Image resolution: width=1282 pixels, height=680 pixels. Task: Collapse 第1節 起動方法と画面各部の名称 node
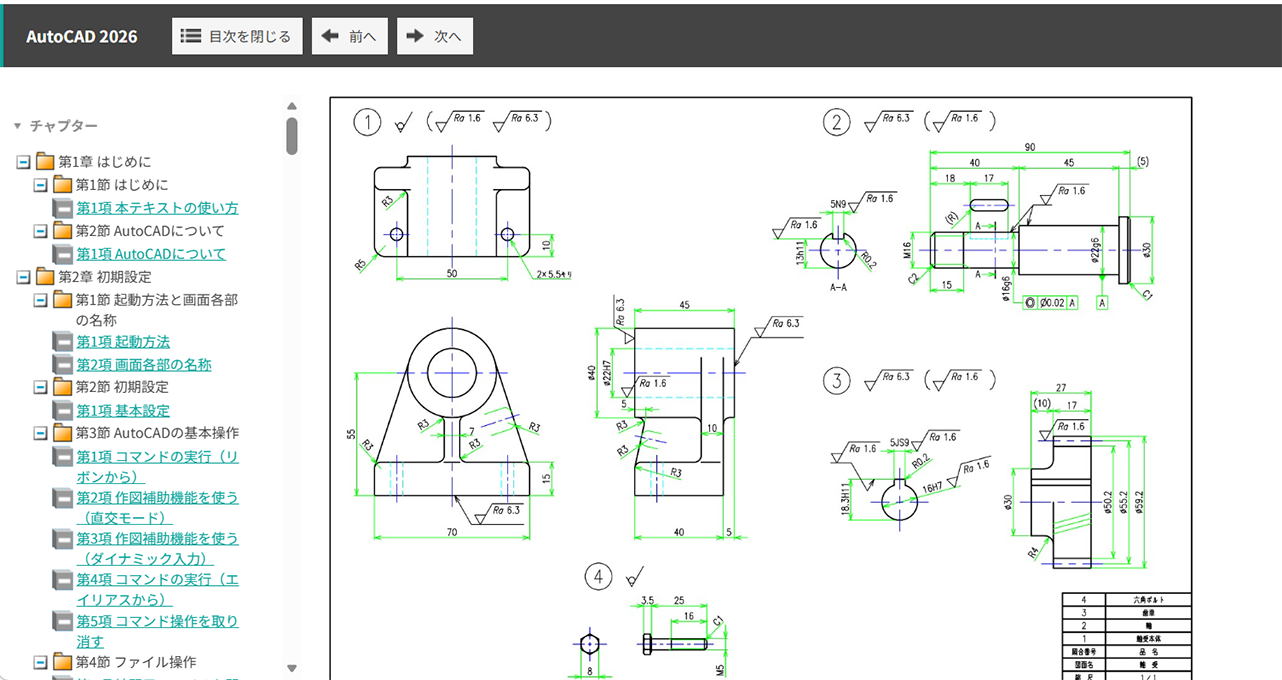41,300
